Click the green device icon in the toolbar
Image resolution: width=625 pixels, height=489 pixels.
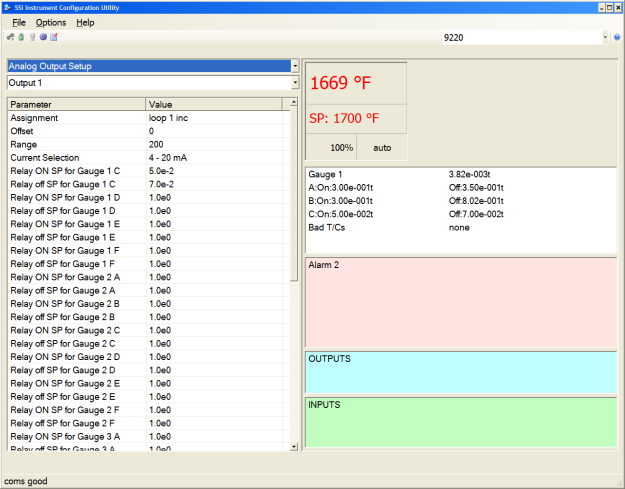(21, 37)
